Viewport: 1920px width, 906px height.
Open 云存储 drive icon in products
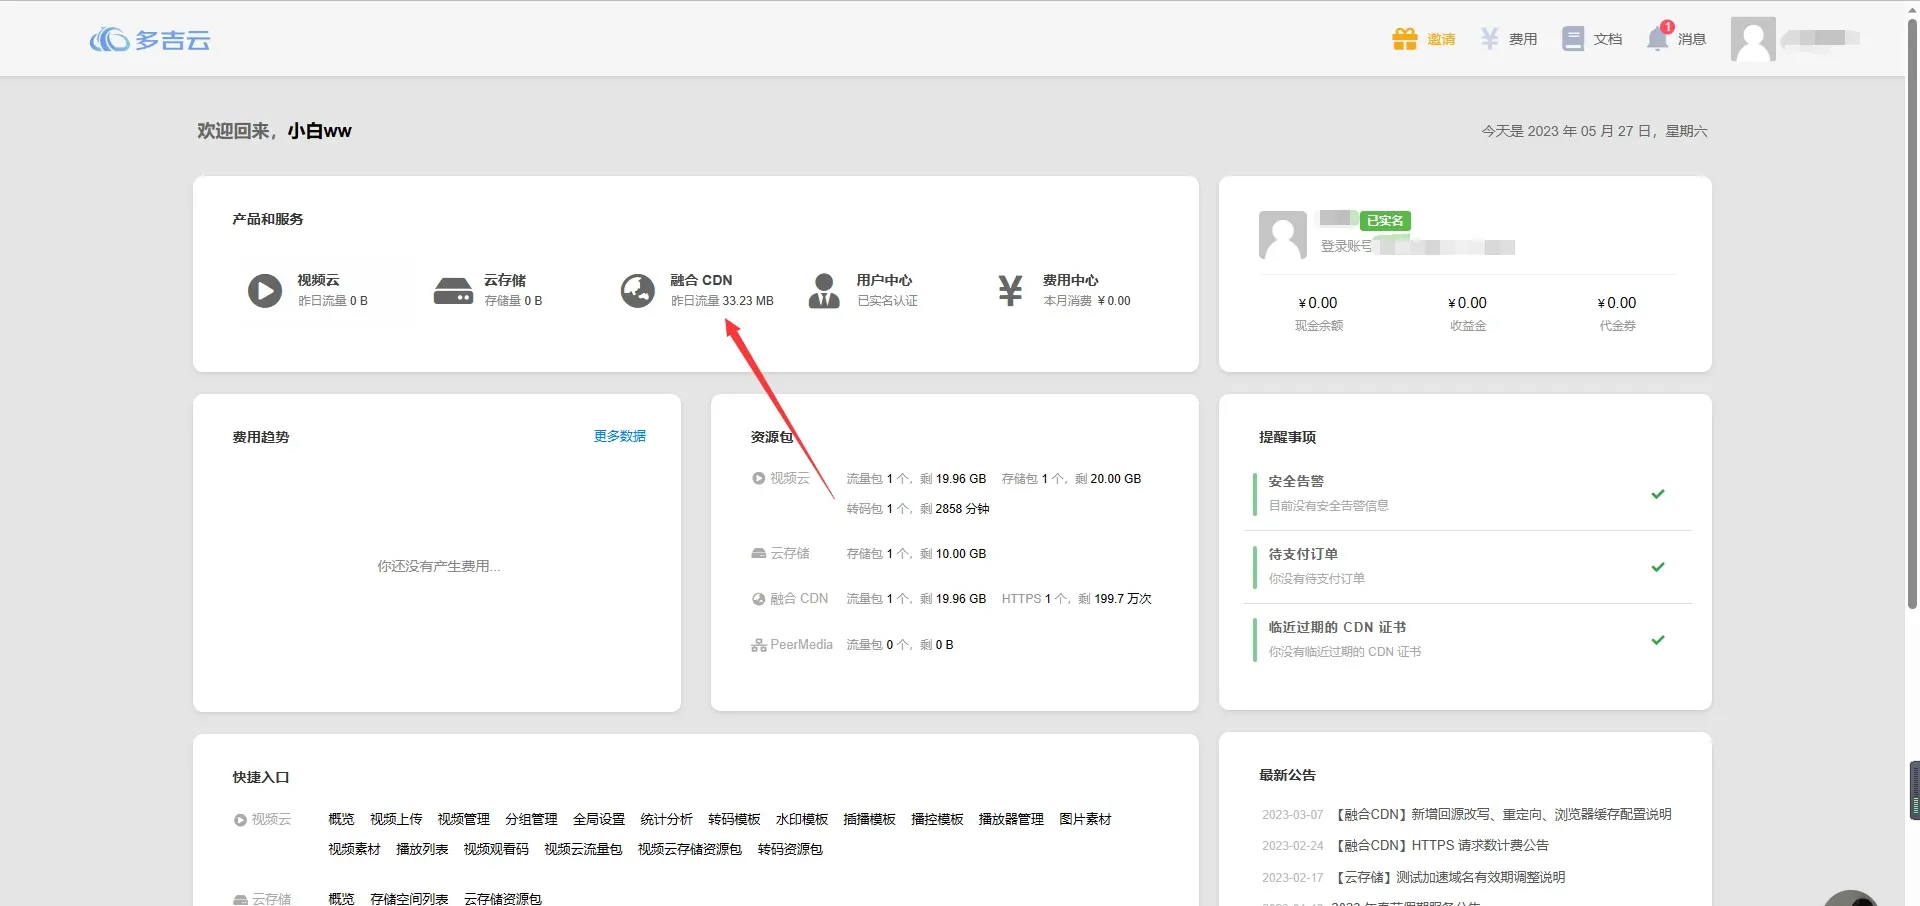point(453,291)
